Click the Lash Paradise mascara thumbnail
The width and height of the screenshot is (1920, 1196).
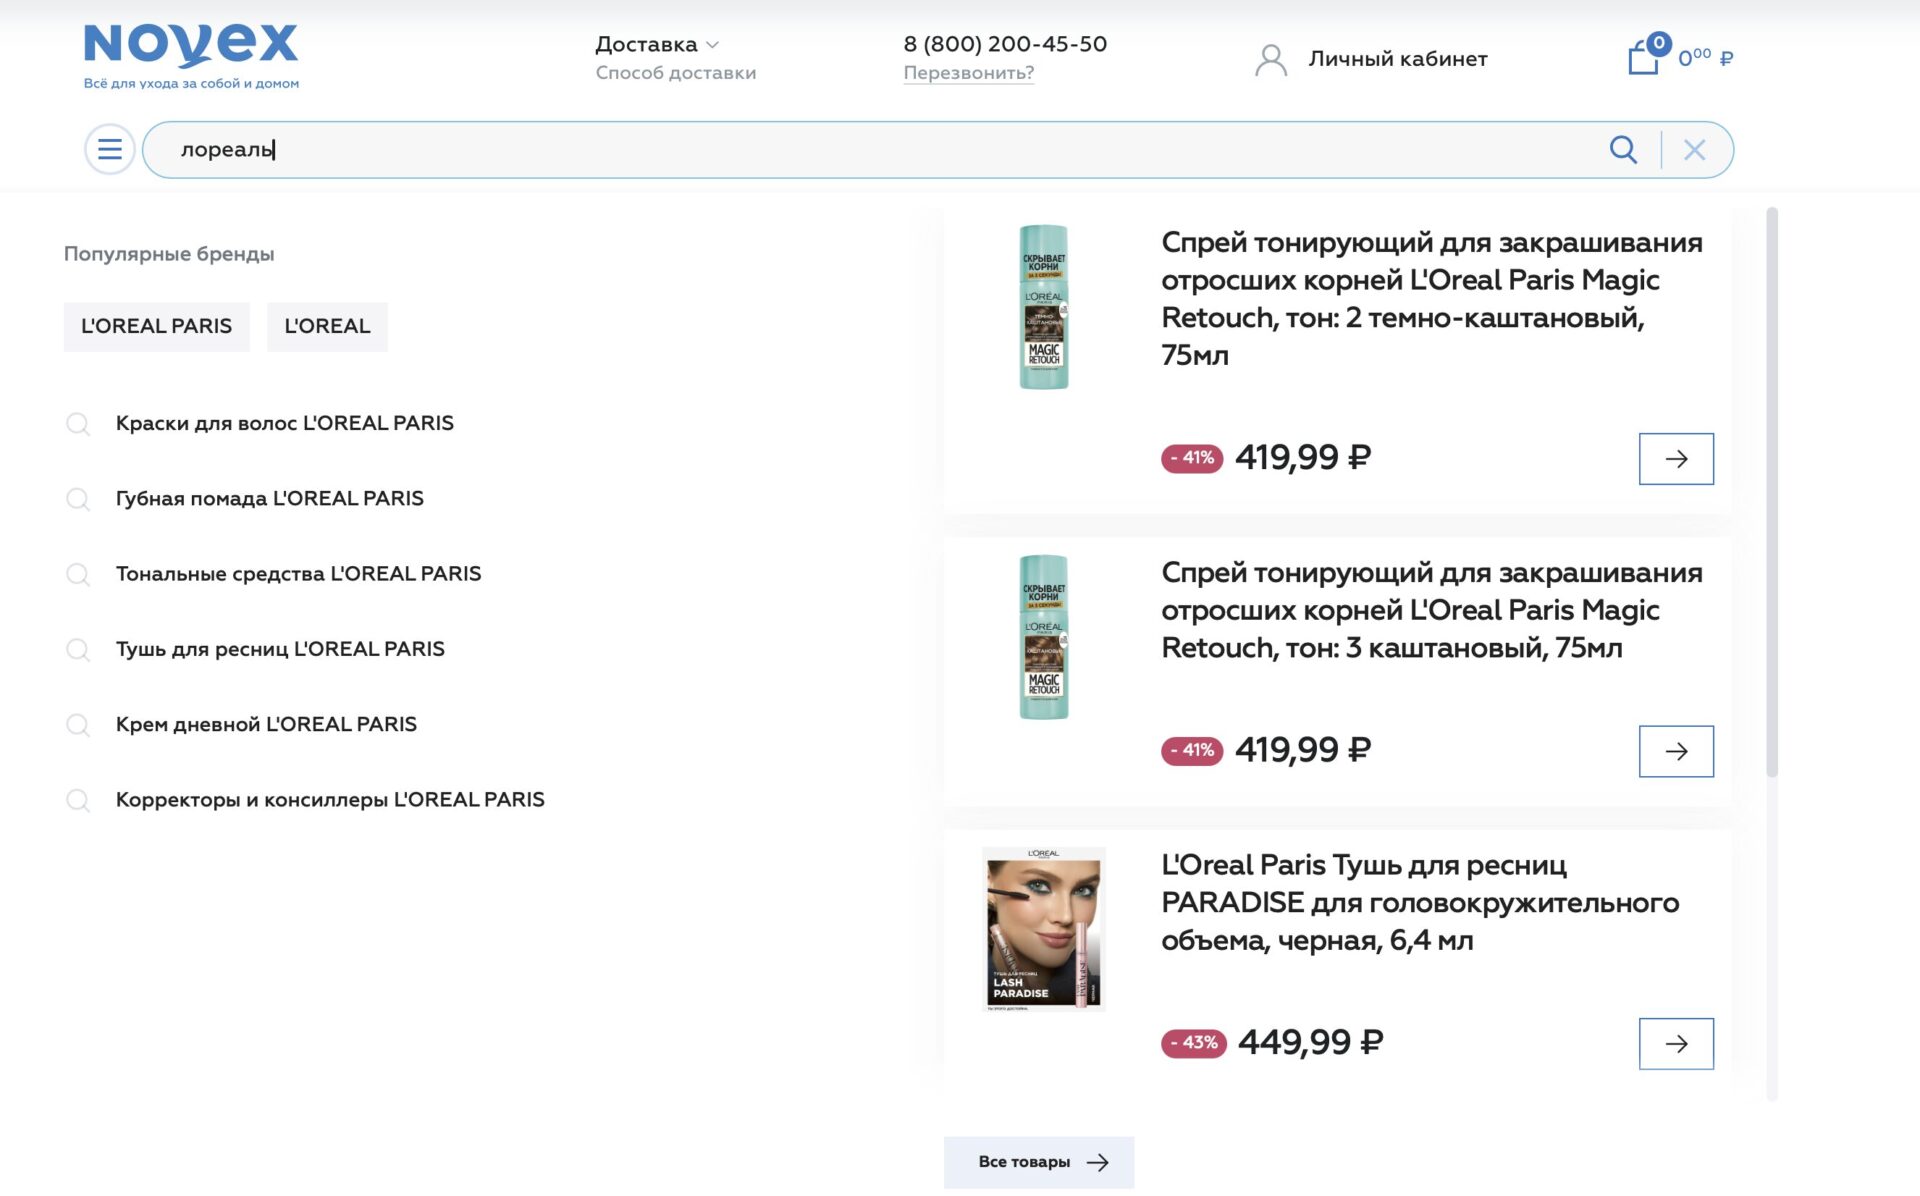click(x=1043, y=929)
